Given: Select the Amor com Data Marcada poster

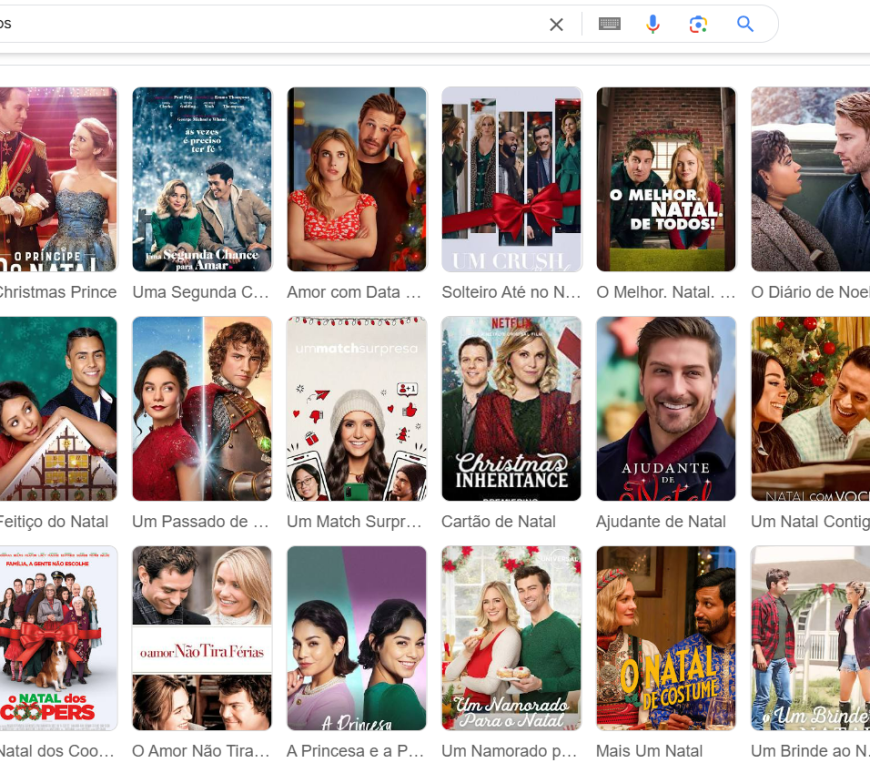Looking at the screenshot, I should (x=357, y=179).
